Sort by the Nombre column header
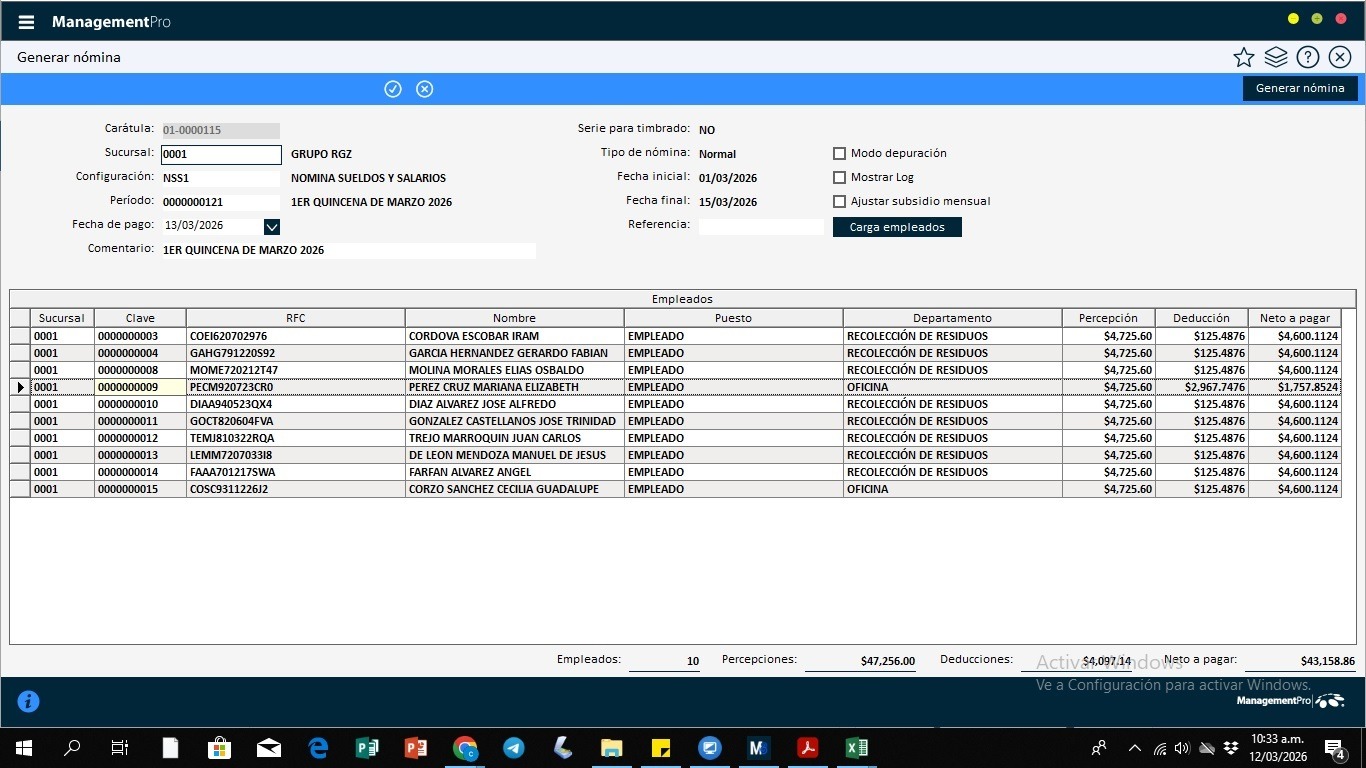This screenshot has width=1366, height=768. 514,318
